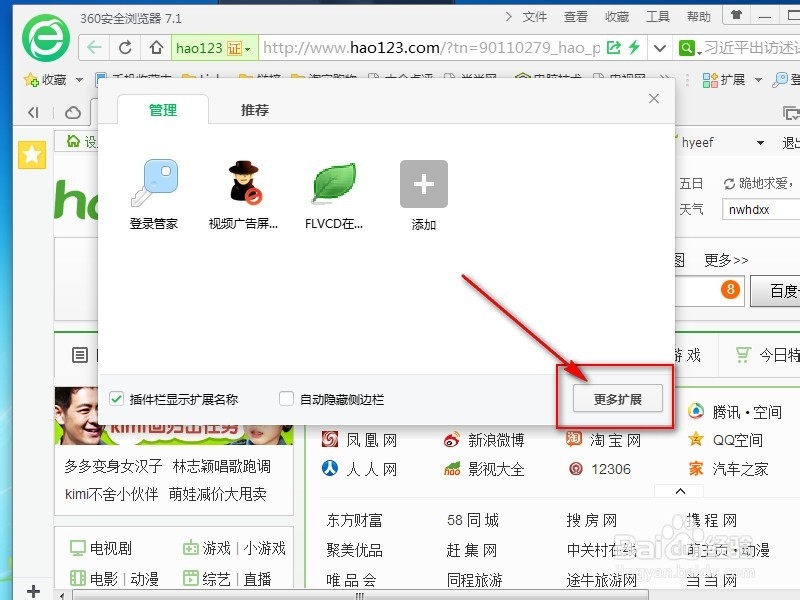
Task: Click the URL address field
Action: click(x=431, y=48)
